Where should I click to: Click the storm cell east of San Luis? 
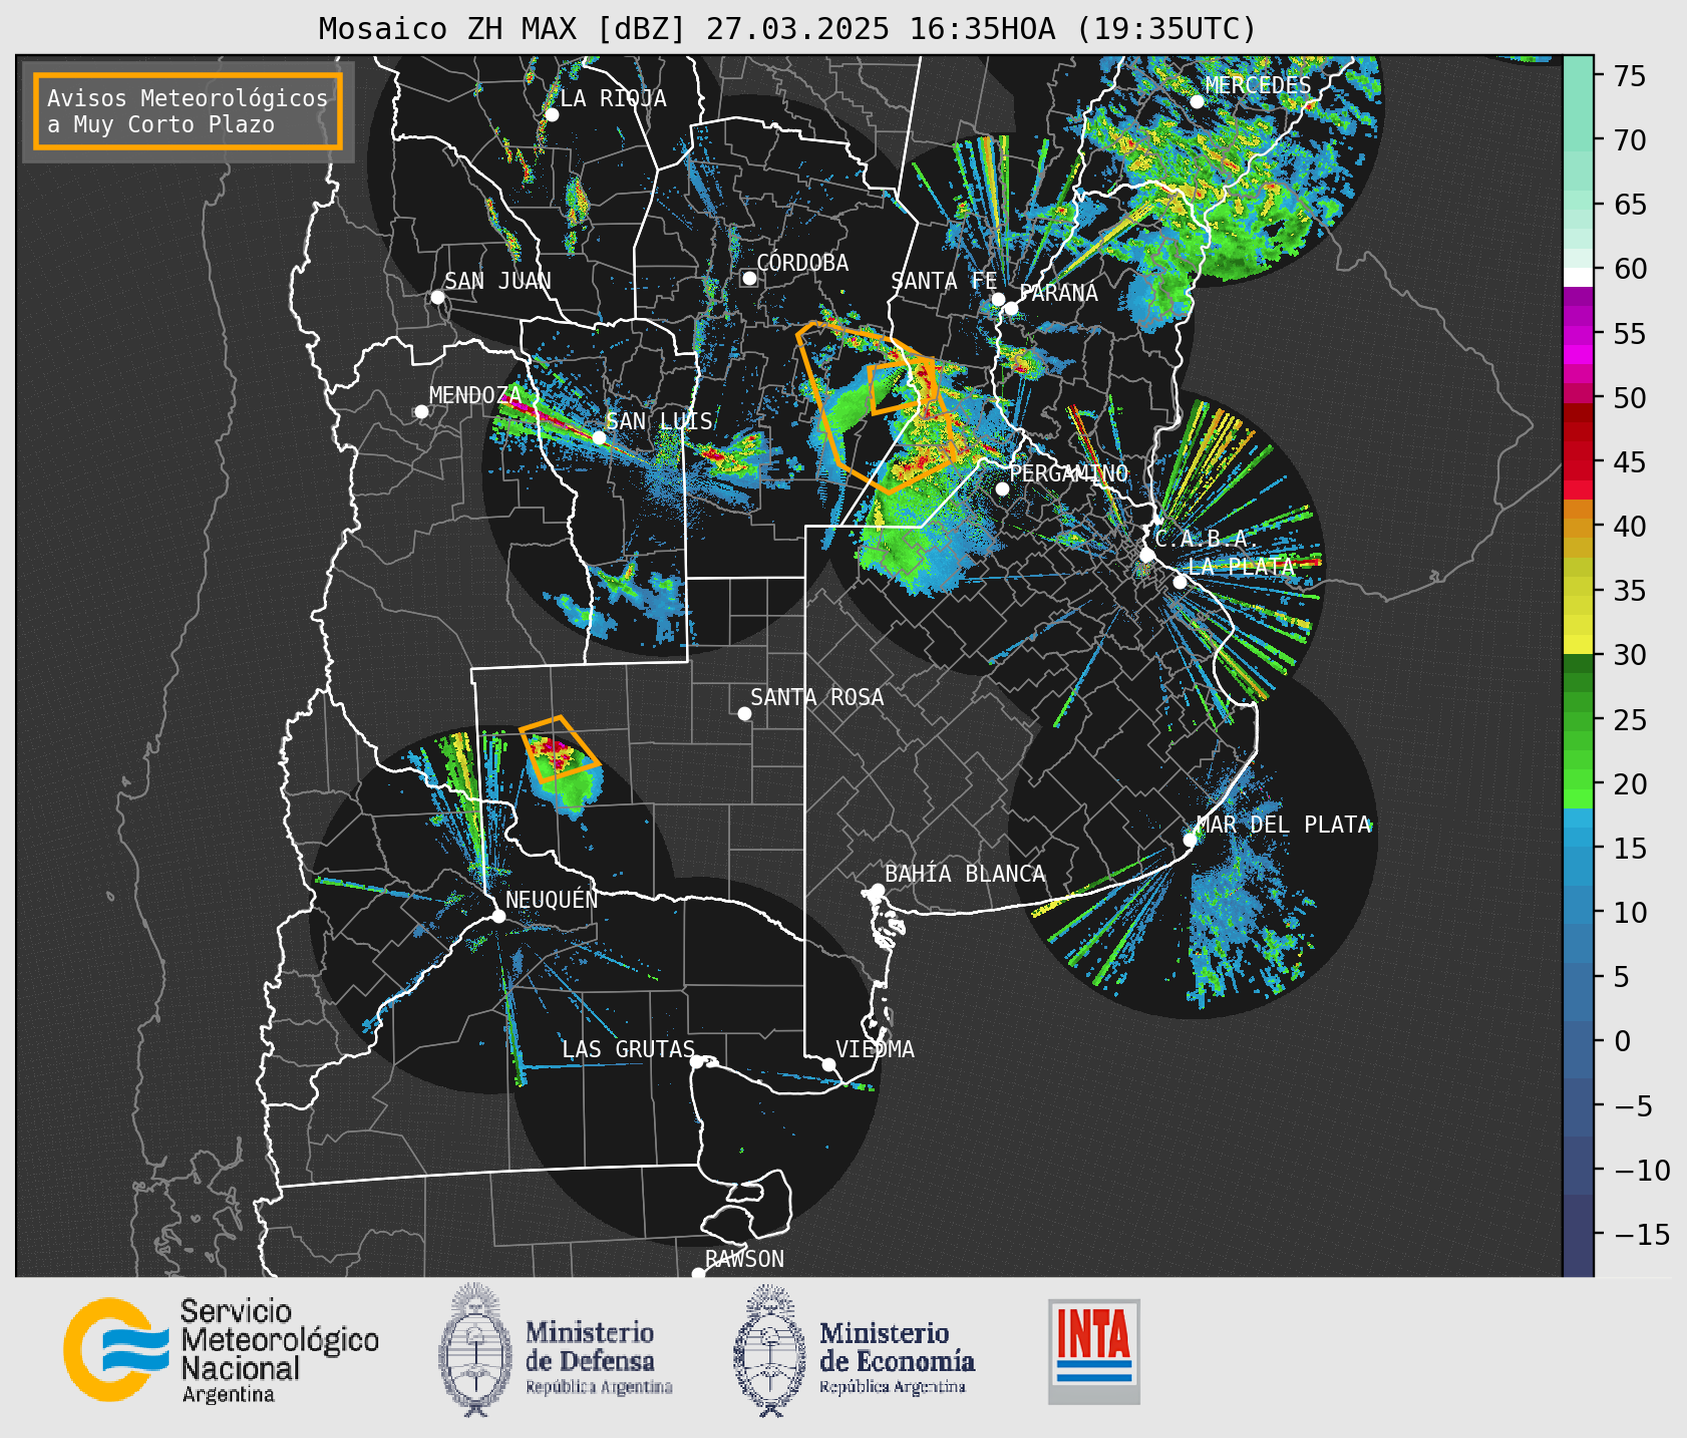pyautogui.click(x=733, y=456)
